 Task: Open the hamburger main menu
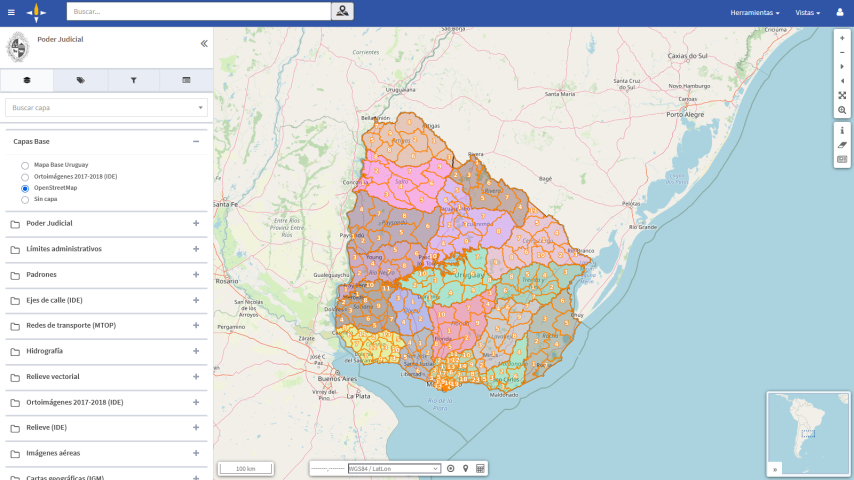pos(11,12)
